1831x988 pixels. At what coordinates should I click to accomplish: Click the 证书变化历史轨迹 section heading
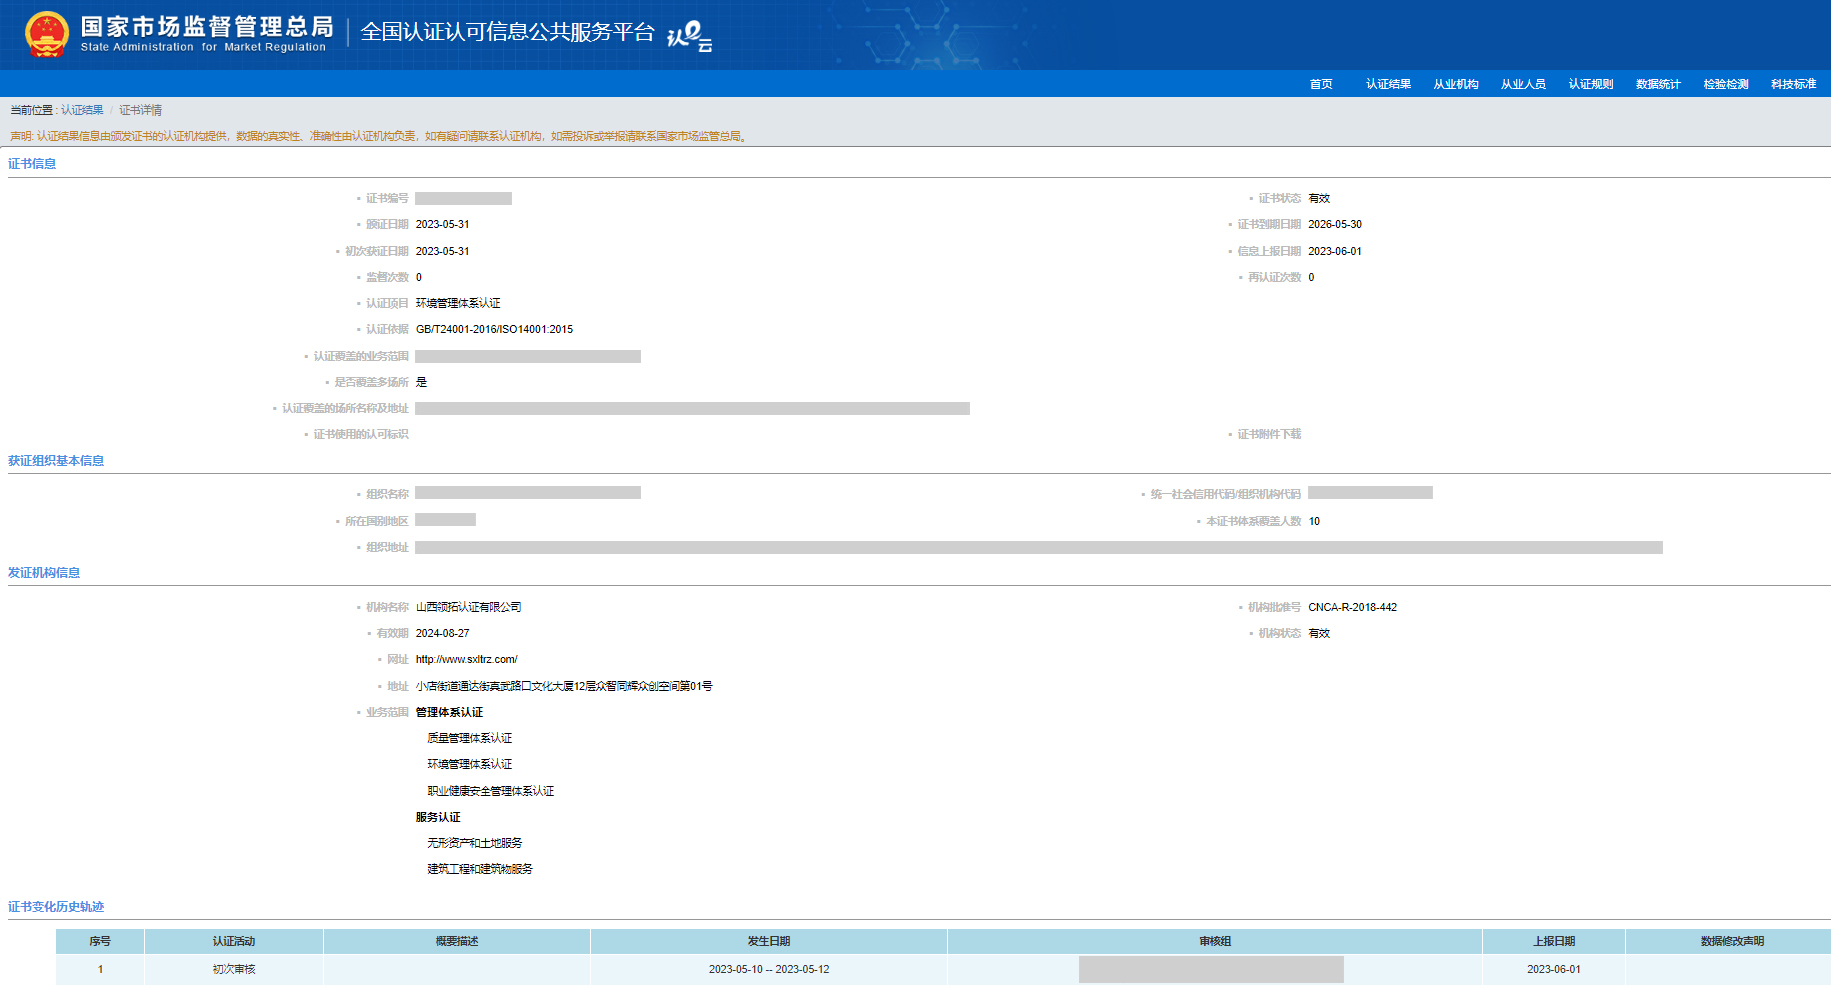pyautogui.click(x=56, y=907)
